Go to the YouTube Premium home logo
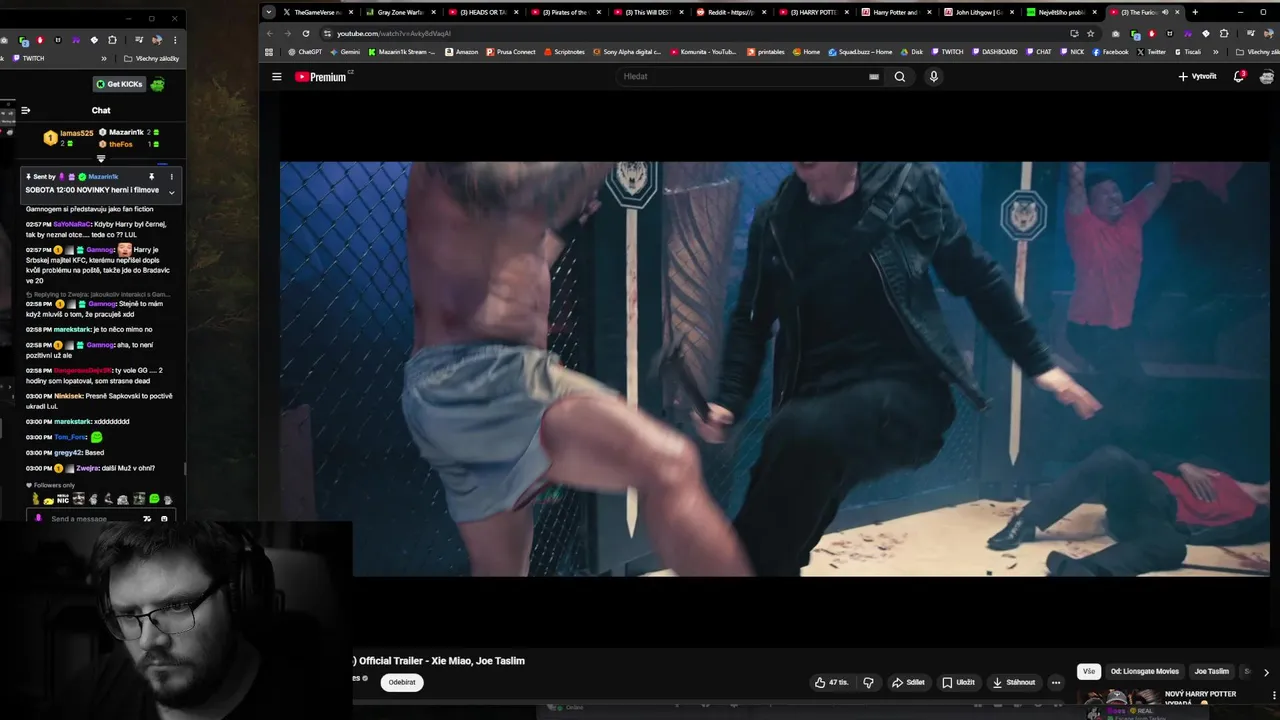Image resolution: width=1280 pixels, height=720 pixels. coord(320,76)
